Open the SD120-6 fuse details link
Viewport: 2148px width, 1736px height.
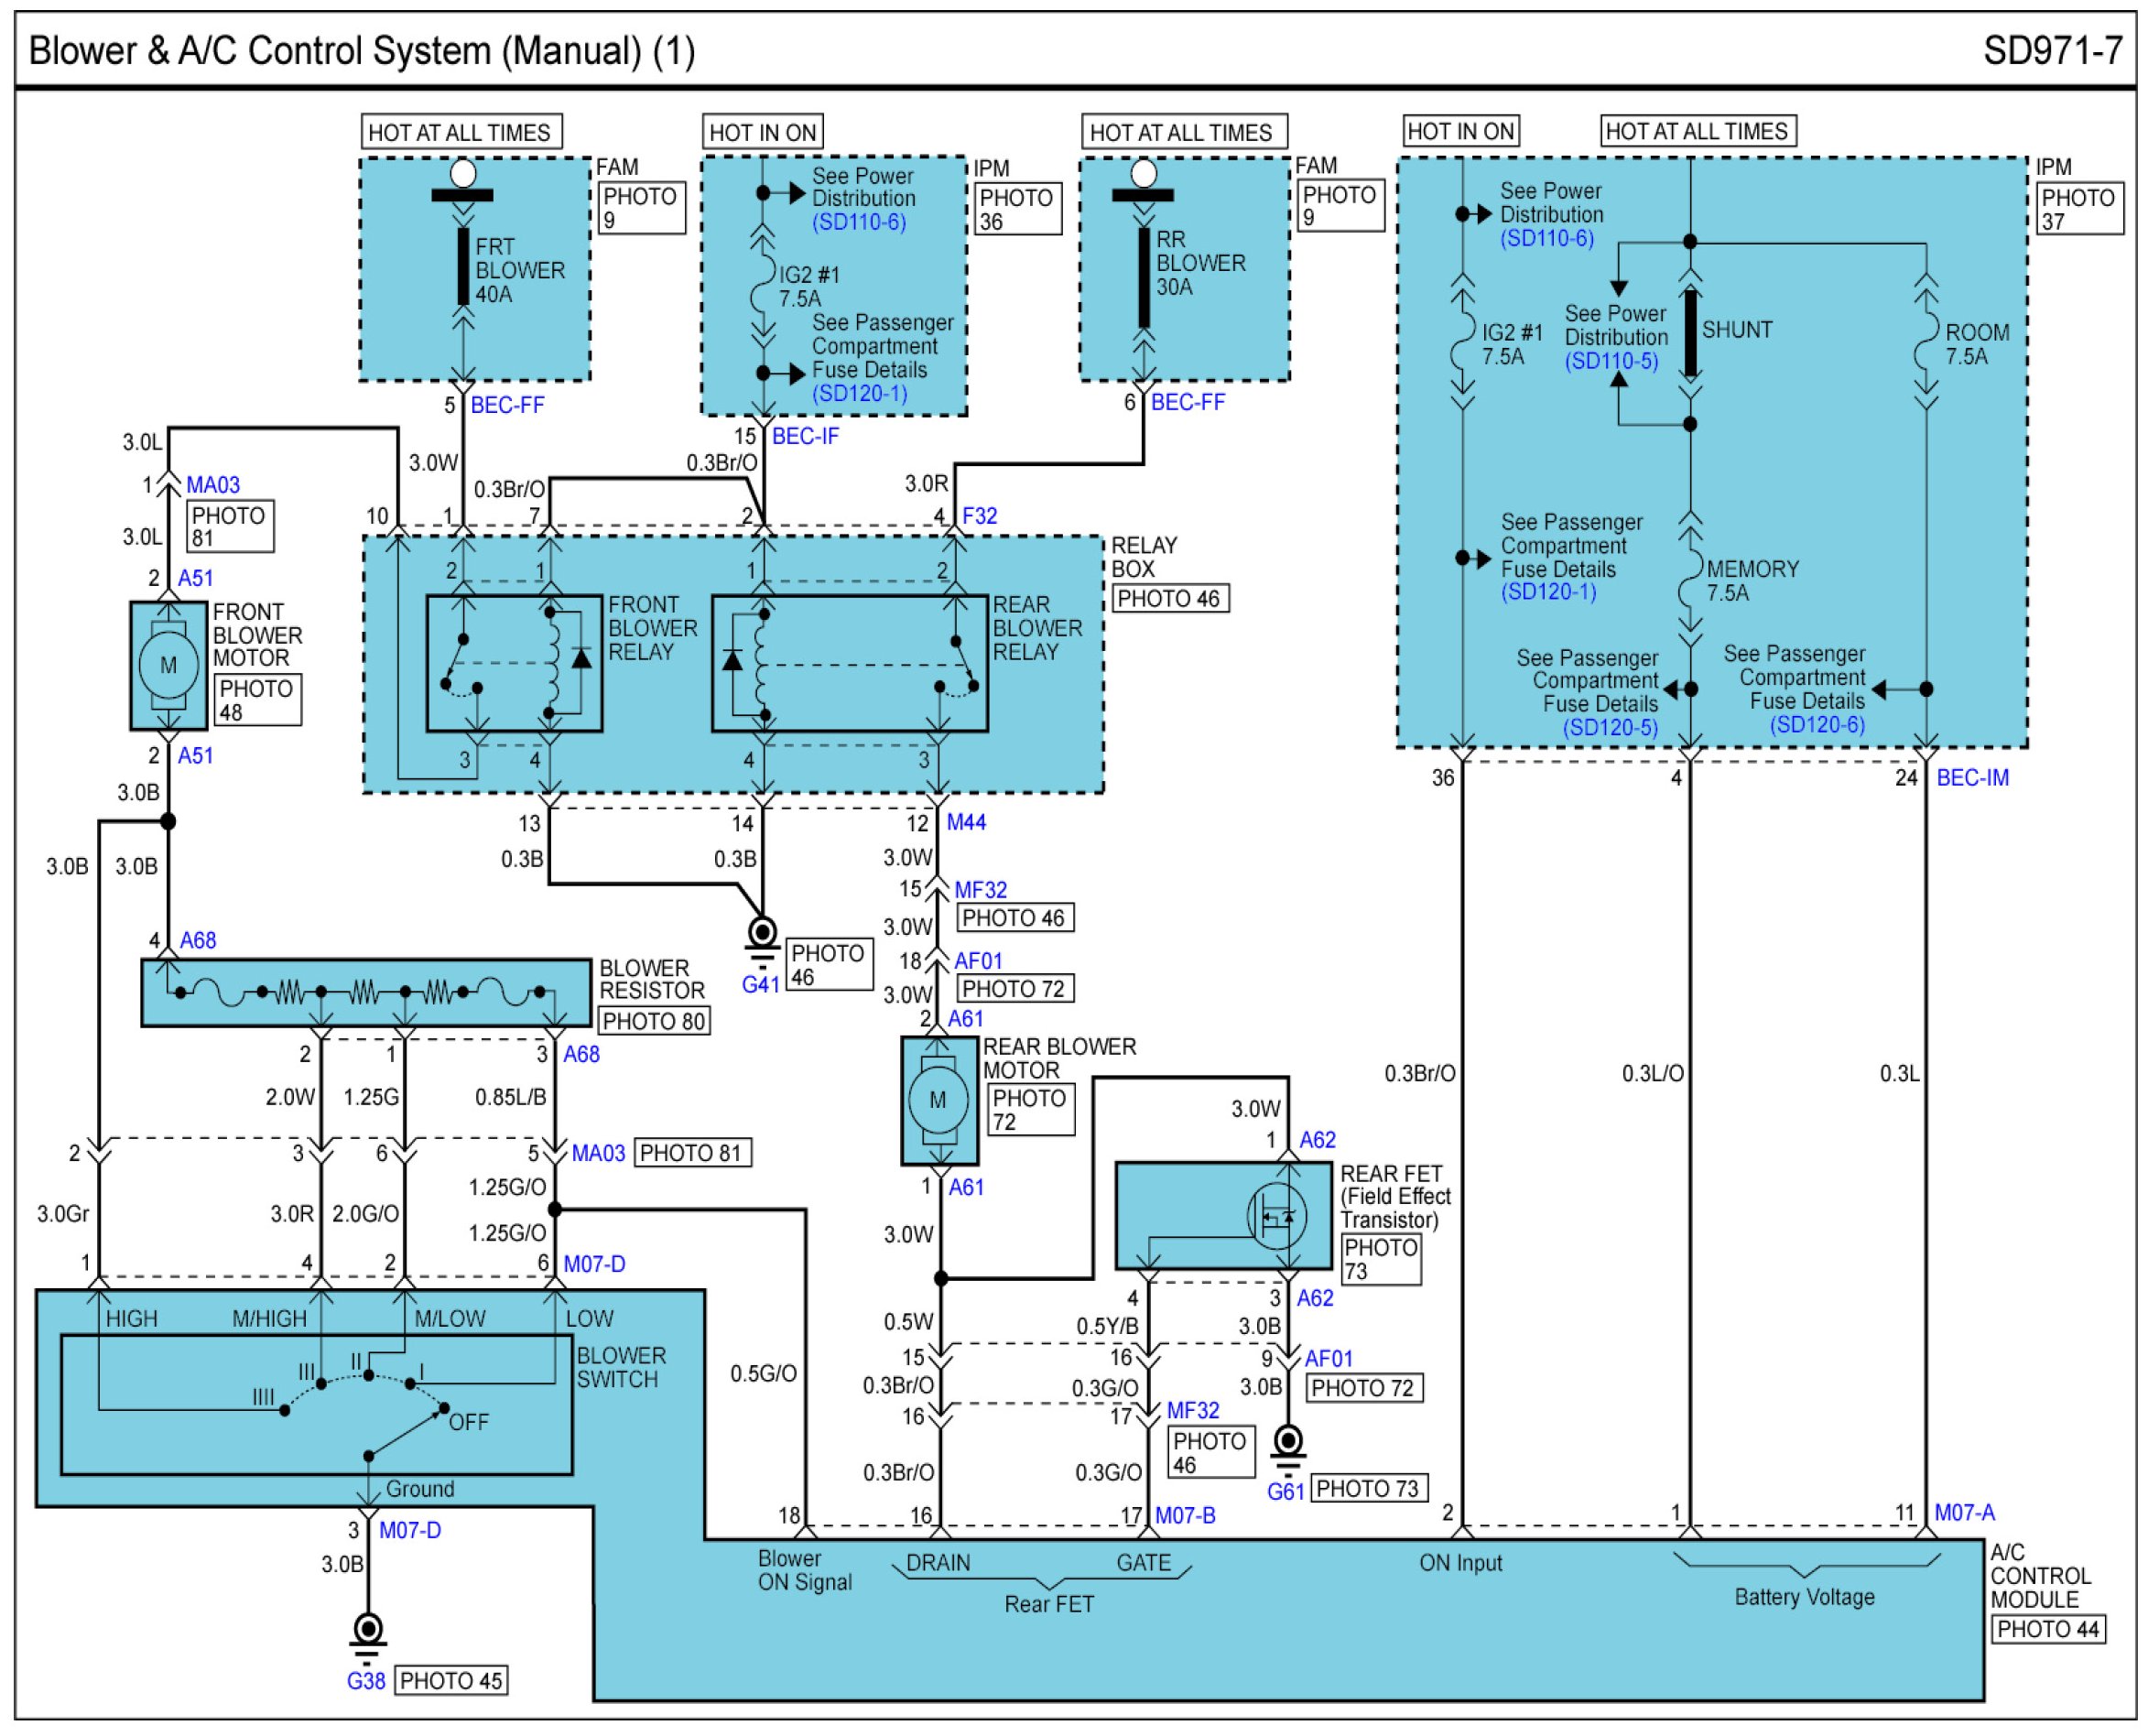(x=1817, y=724)
